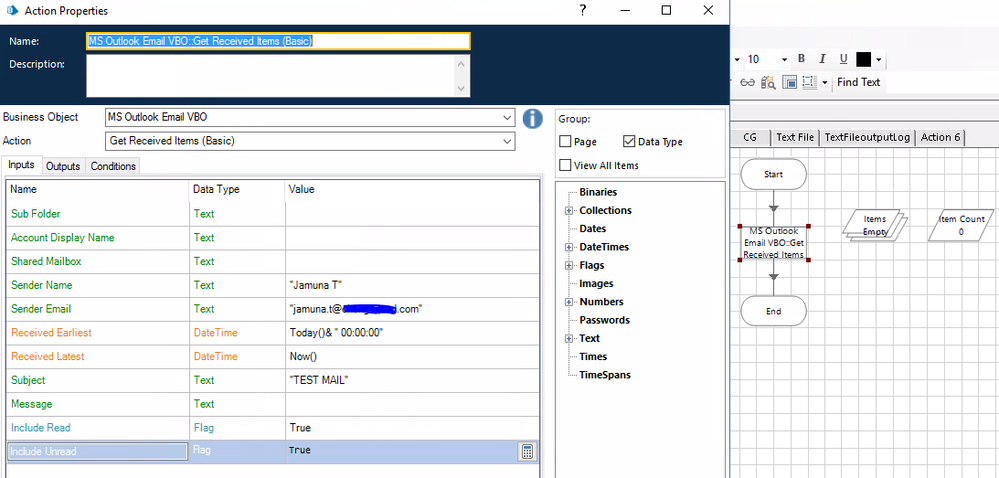Click description scrollbar down arrow
Image resolution: width=999 pixels, height=478 pixels.
(463, 89)
